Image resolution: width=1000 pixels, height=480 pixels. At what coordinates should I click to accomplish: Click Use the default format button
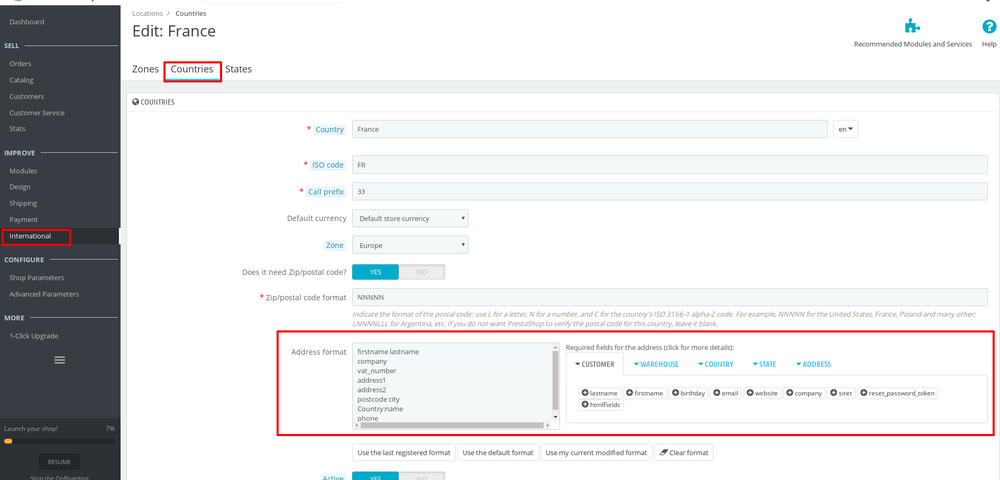point(497,453)
